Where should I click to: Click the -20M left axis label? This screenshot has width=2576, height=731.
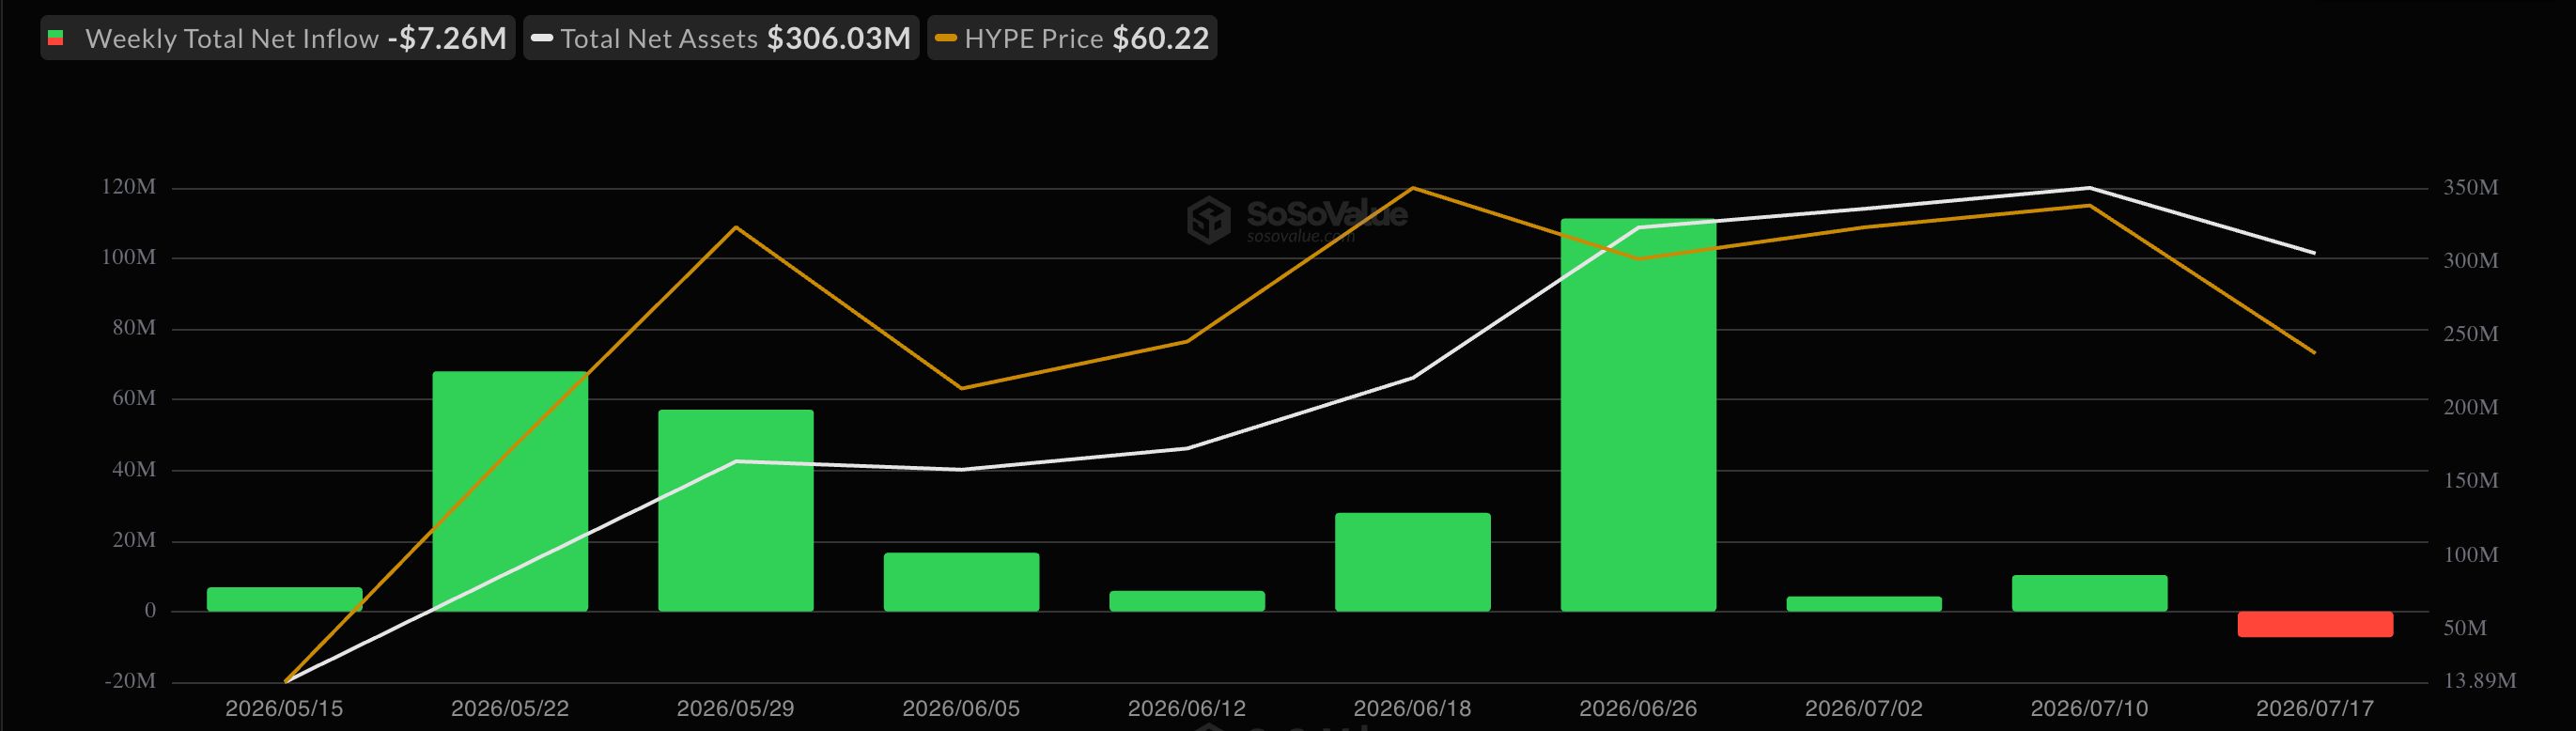pos(131,681)
